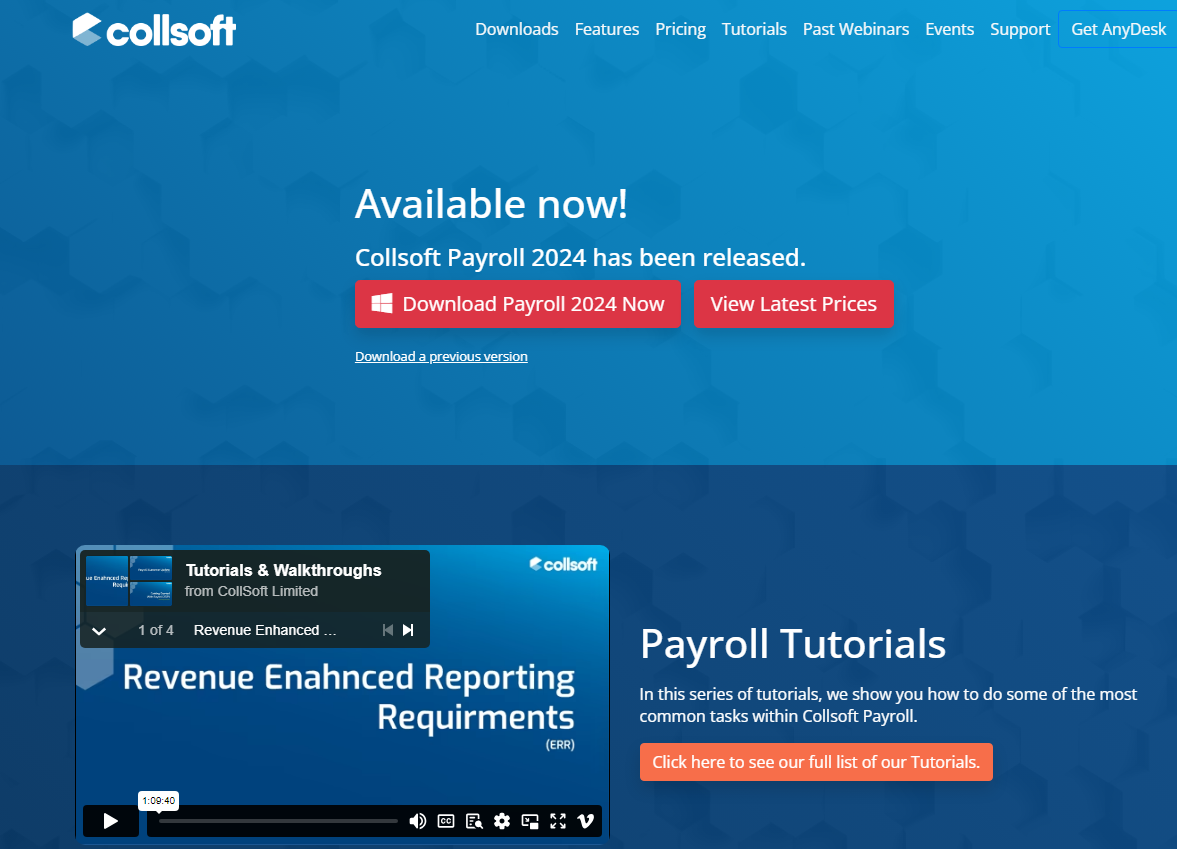The width and height of the screenshot is (1177, 849).
Task: Enter fullscreen mode on the video
Action: pyautogui.click(x=558, y=821)
